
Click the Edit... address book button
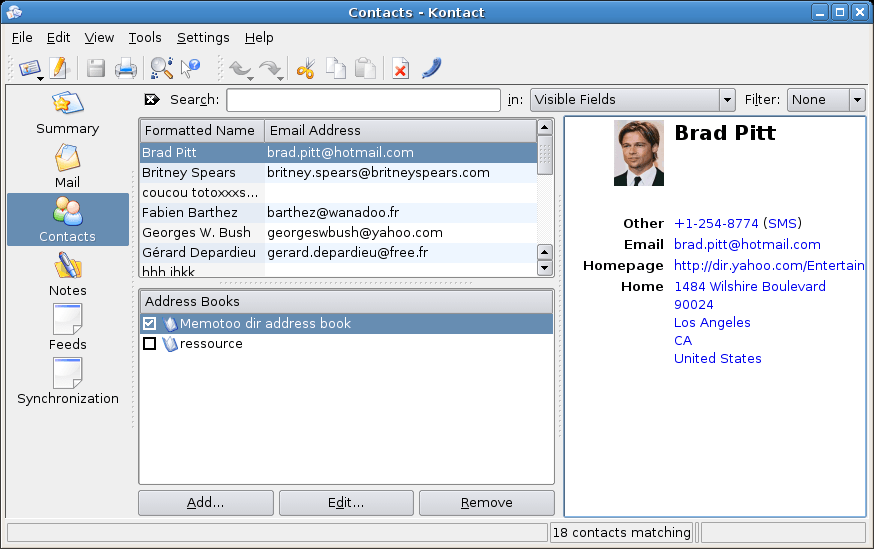coord(346,503)
